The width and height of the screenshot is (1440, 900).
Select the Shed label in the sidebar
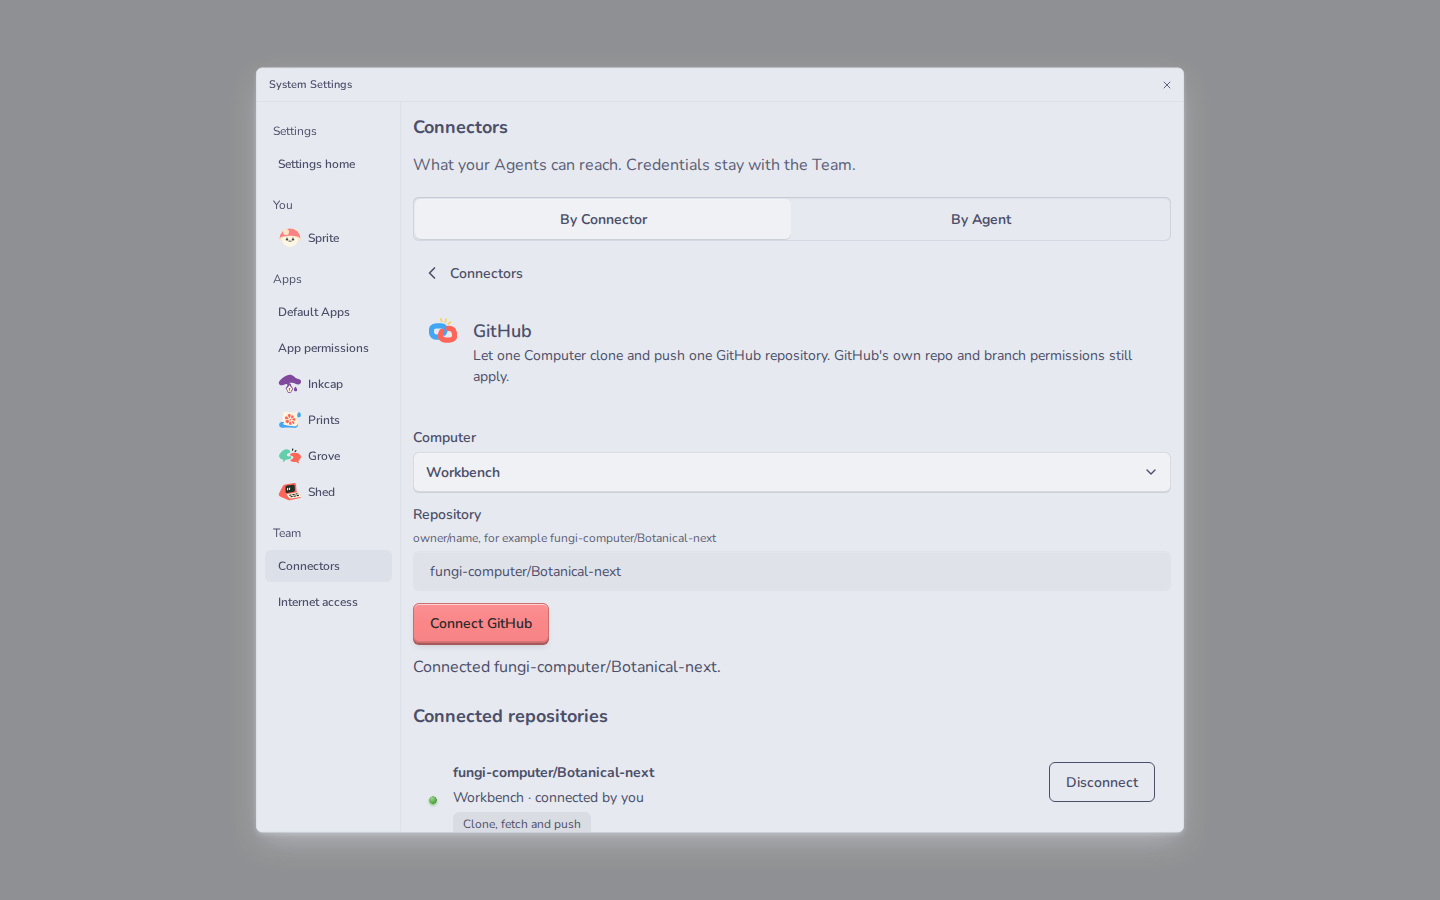[x=321, y=492]
